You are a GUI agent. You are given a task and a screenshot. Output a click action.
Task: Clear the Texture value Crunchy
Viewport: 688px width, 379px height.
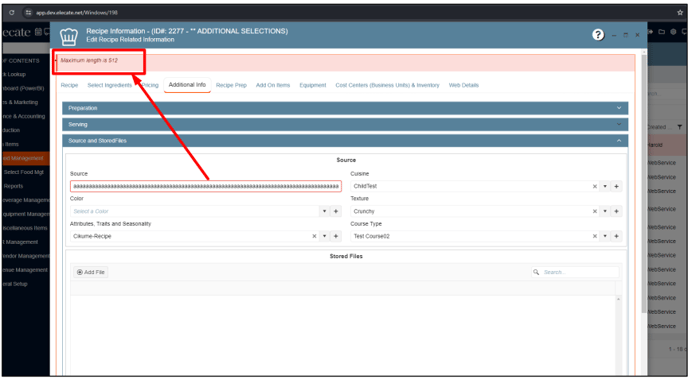[595, 211]
